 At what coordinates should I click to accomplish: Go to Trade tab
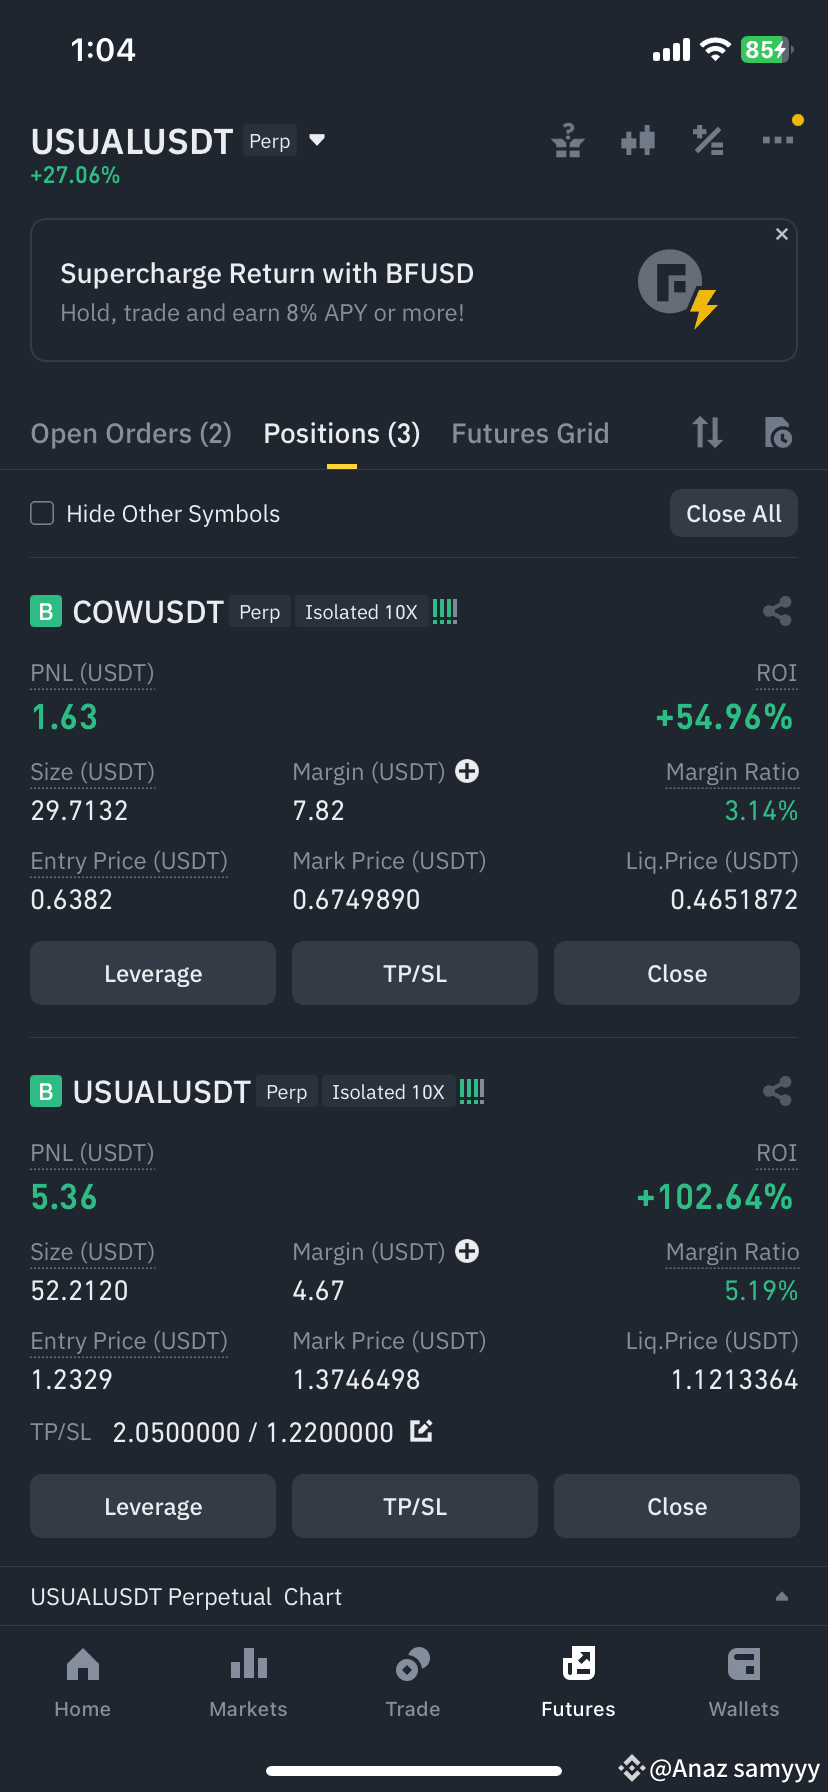pos(413,1683)
